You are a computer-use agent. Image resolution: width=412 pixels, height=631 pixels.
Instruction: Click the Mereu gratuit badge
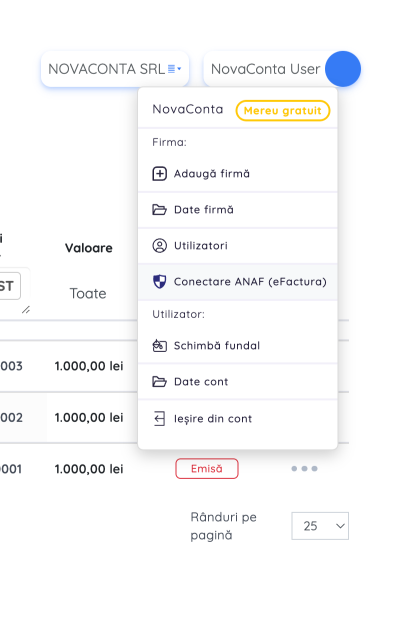[282, 111]
